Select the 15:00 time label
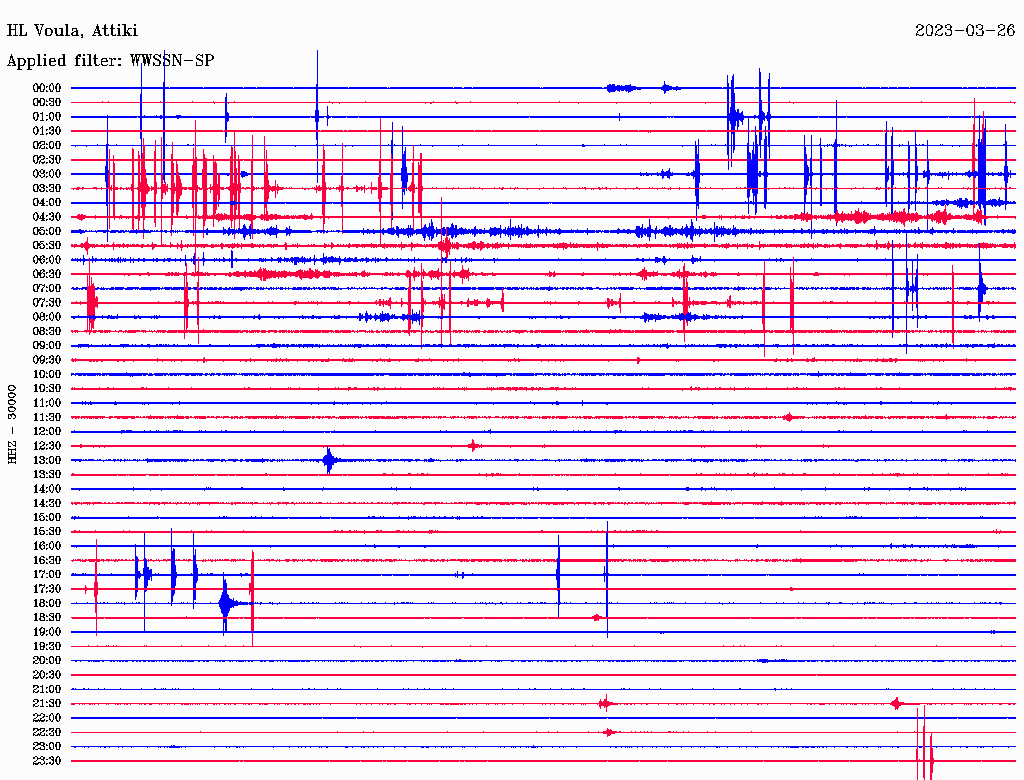This screenshot has width=1024, height=780. pyautogui.click(x=47, y=517)
